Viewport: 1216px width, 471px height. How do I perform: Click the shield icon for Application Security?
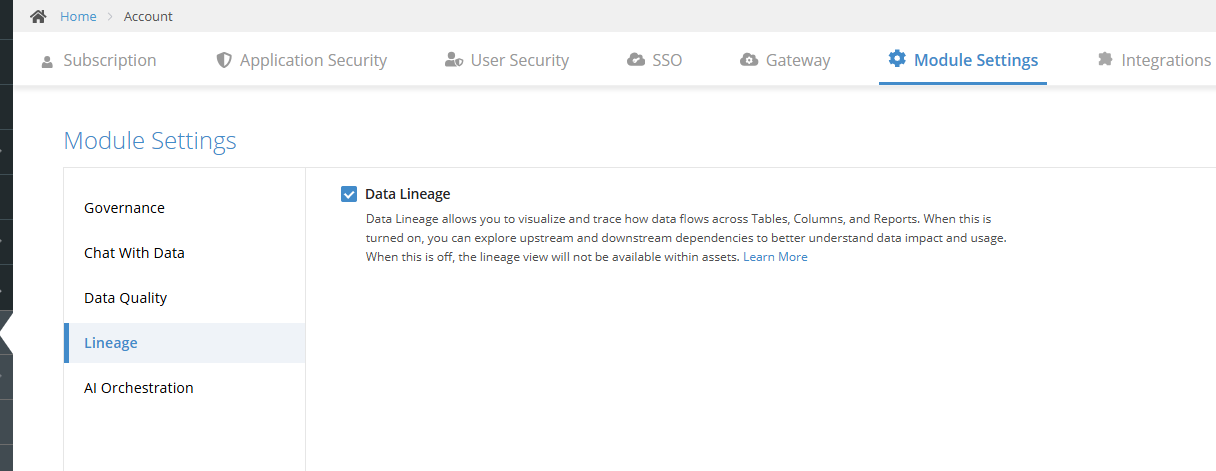[224, 60]
